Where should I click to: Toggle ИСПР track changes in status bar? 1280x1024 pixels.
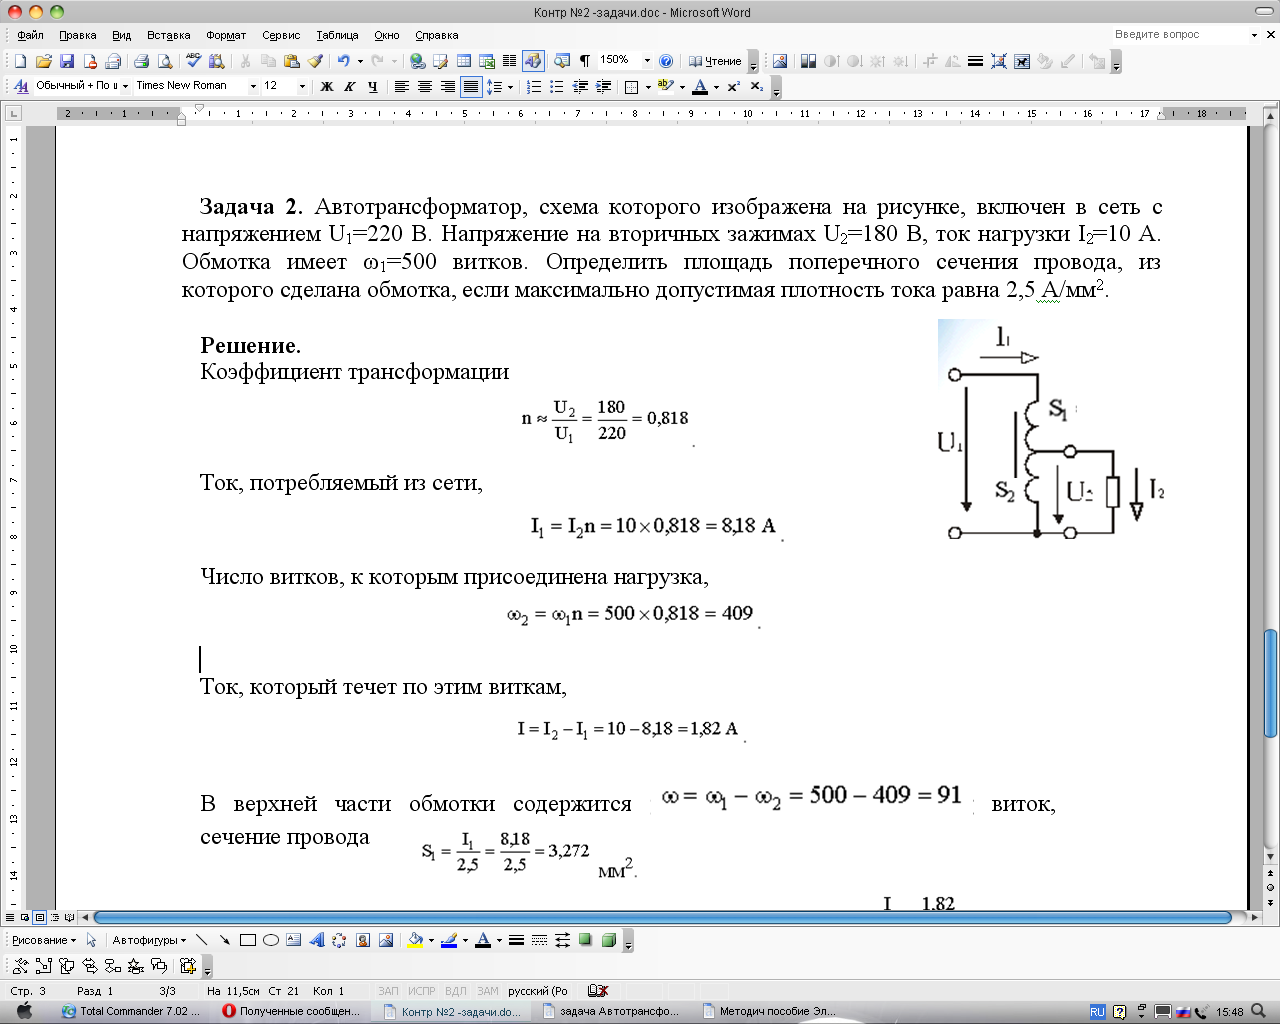click(422, 991)
